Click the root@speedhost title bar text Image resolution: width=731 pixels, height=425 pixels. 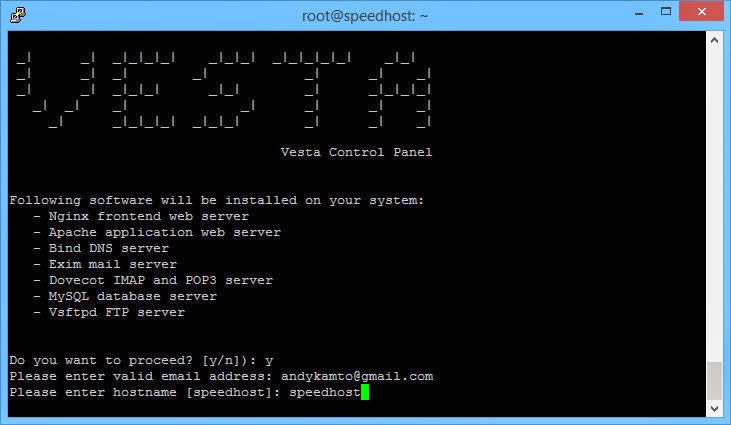(365, 16)
